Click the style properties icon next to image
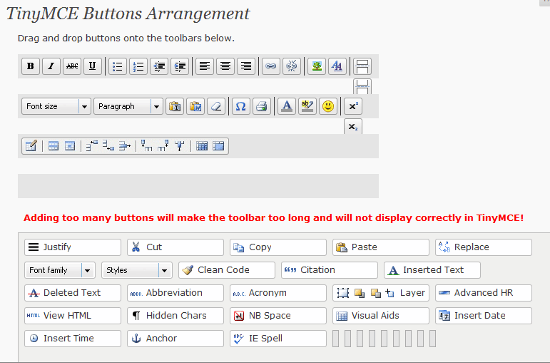This screenshot has height=363, width=550. tap(337, 66)
